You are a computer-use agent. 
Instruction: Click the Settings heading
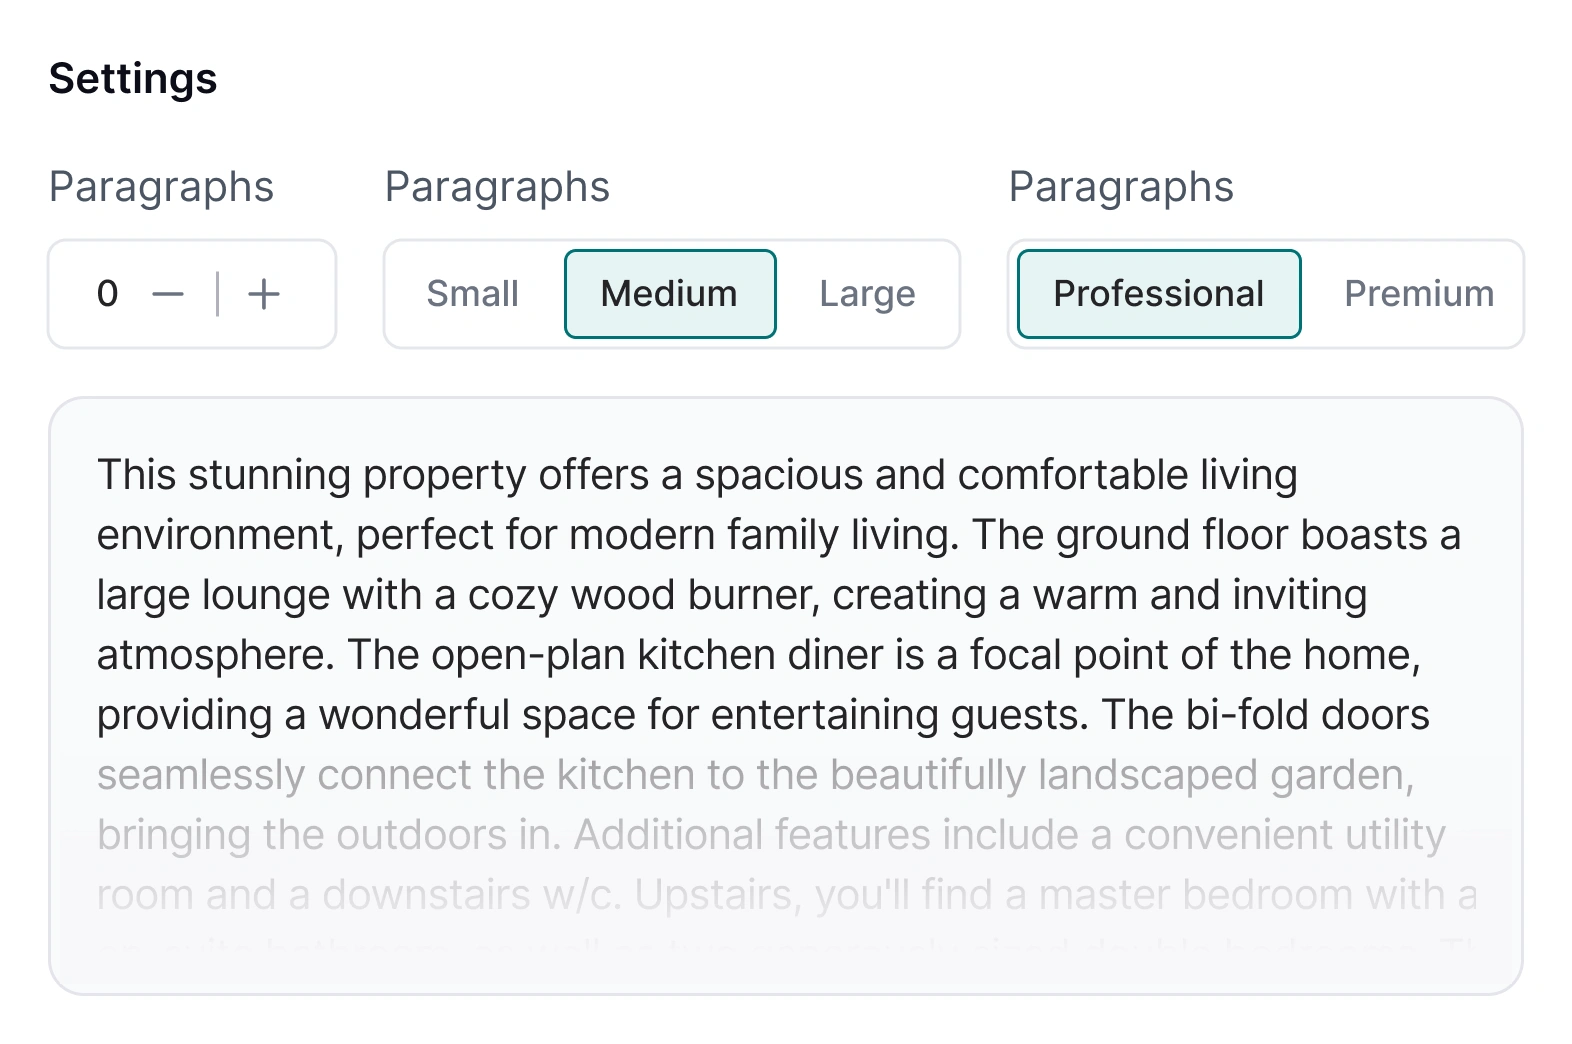[133, 79]
